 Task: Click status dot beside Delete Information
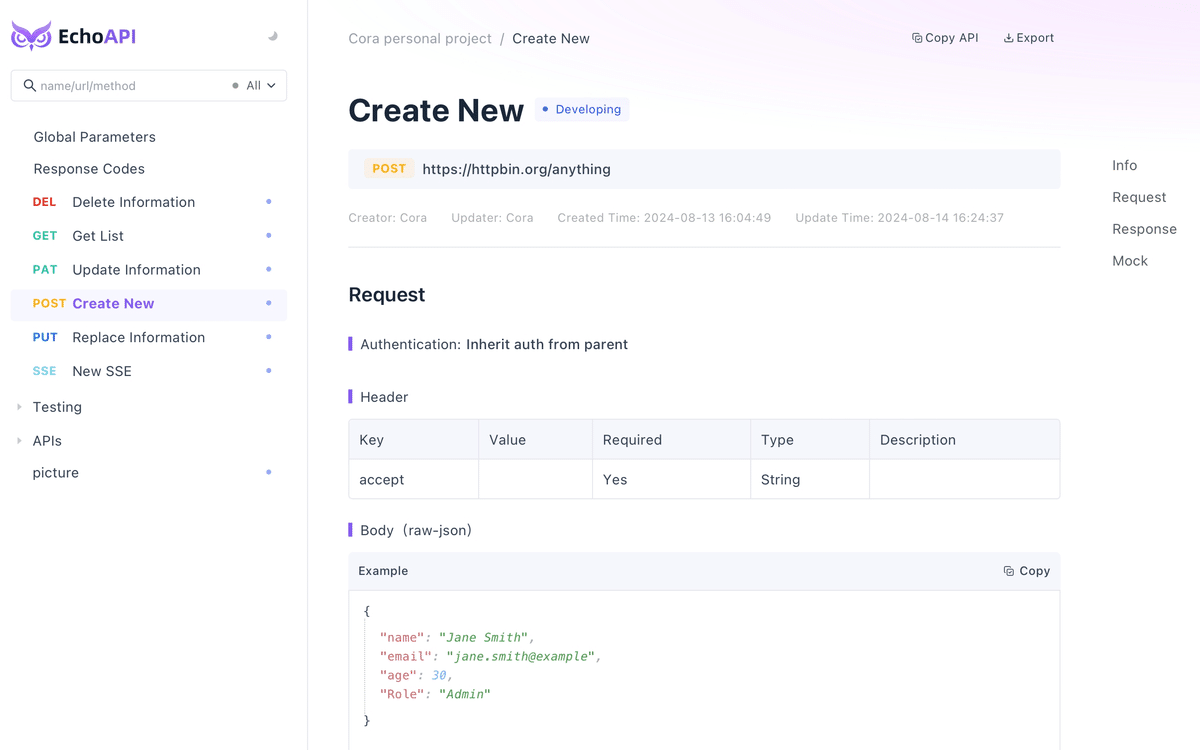tap(269, 202)
